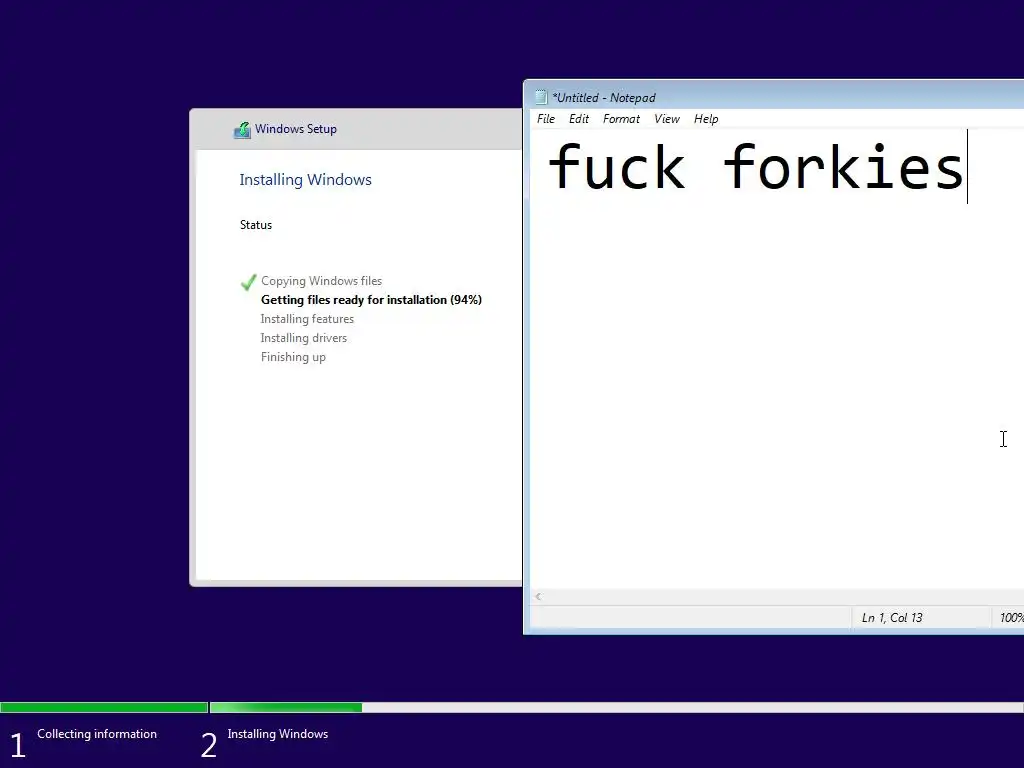Click 'Collecting information' step 1 label
The width and height of the screenshot is (1024, 768).
pyautogui.click(x=97, y=734)
